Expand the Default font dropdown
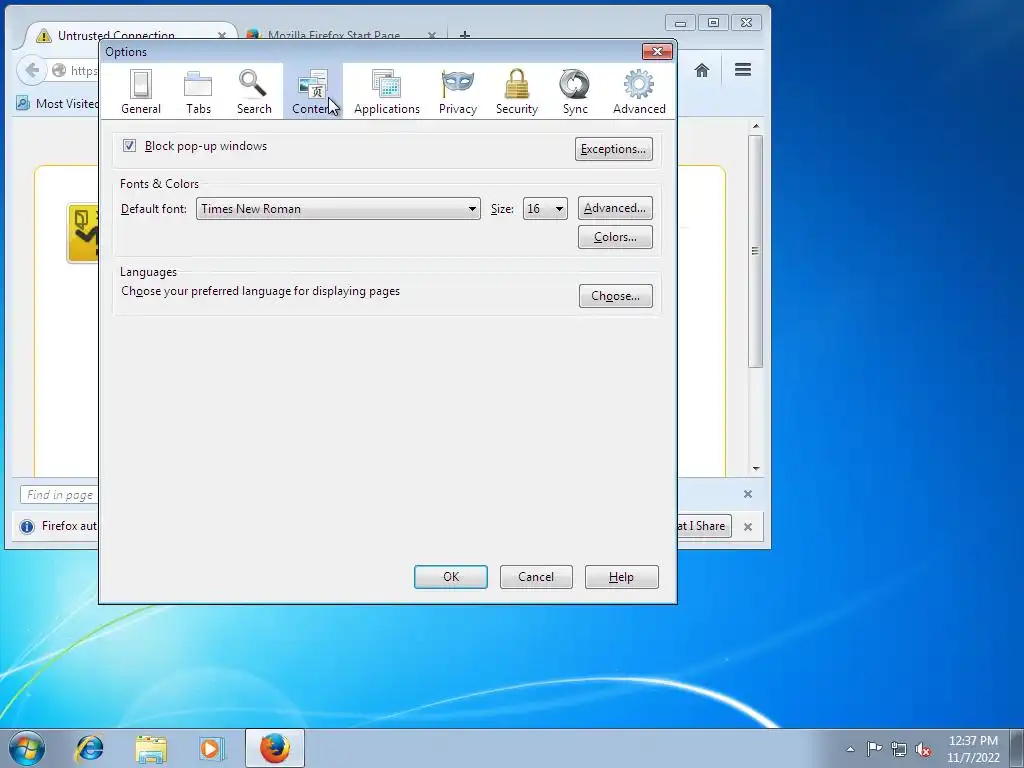1024x768 pixels. [x=338, y=208]
